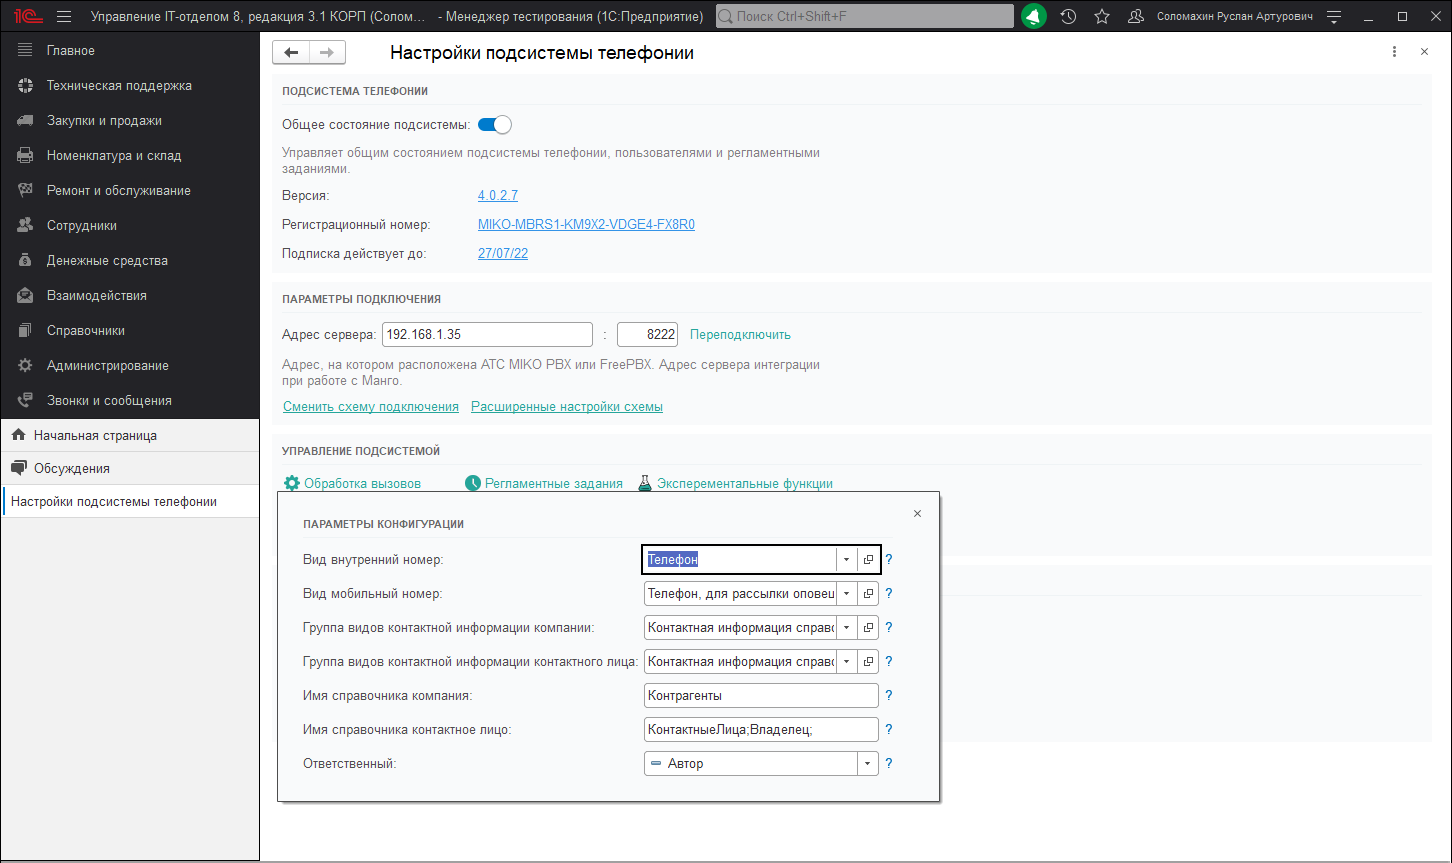Open the Администрирование section
The width and height of the screenshot is (1452, 863).
pos(107,365)
